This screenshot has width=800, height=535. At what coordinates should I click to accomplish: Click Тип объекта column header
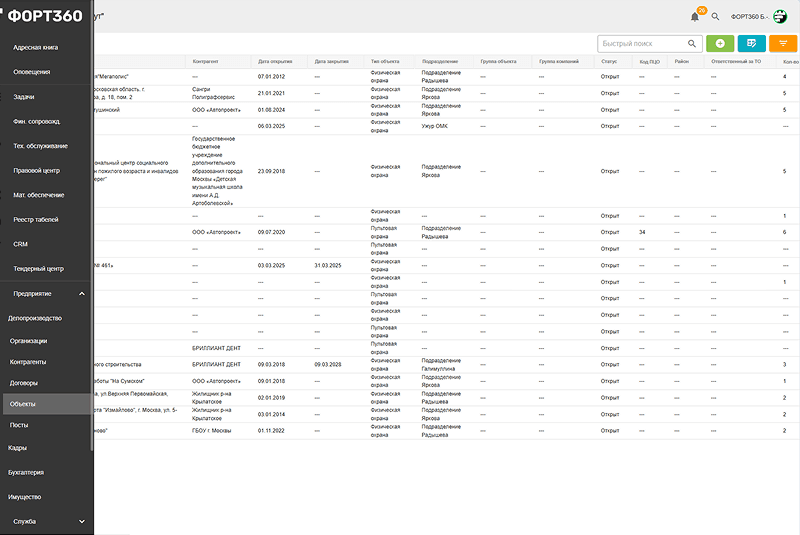point(386,62)
